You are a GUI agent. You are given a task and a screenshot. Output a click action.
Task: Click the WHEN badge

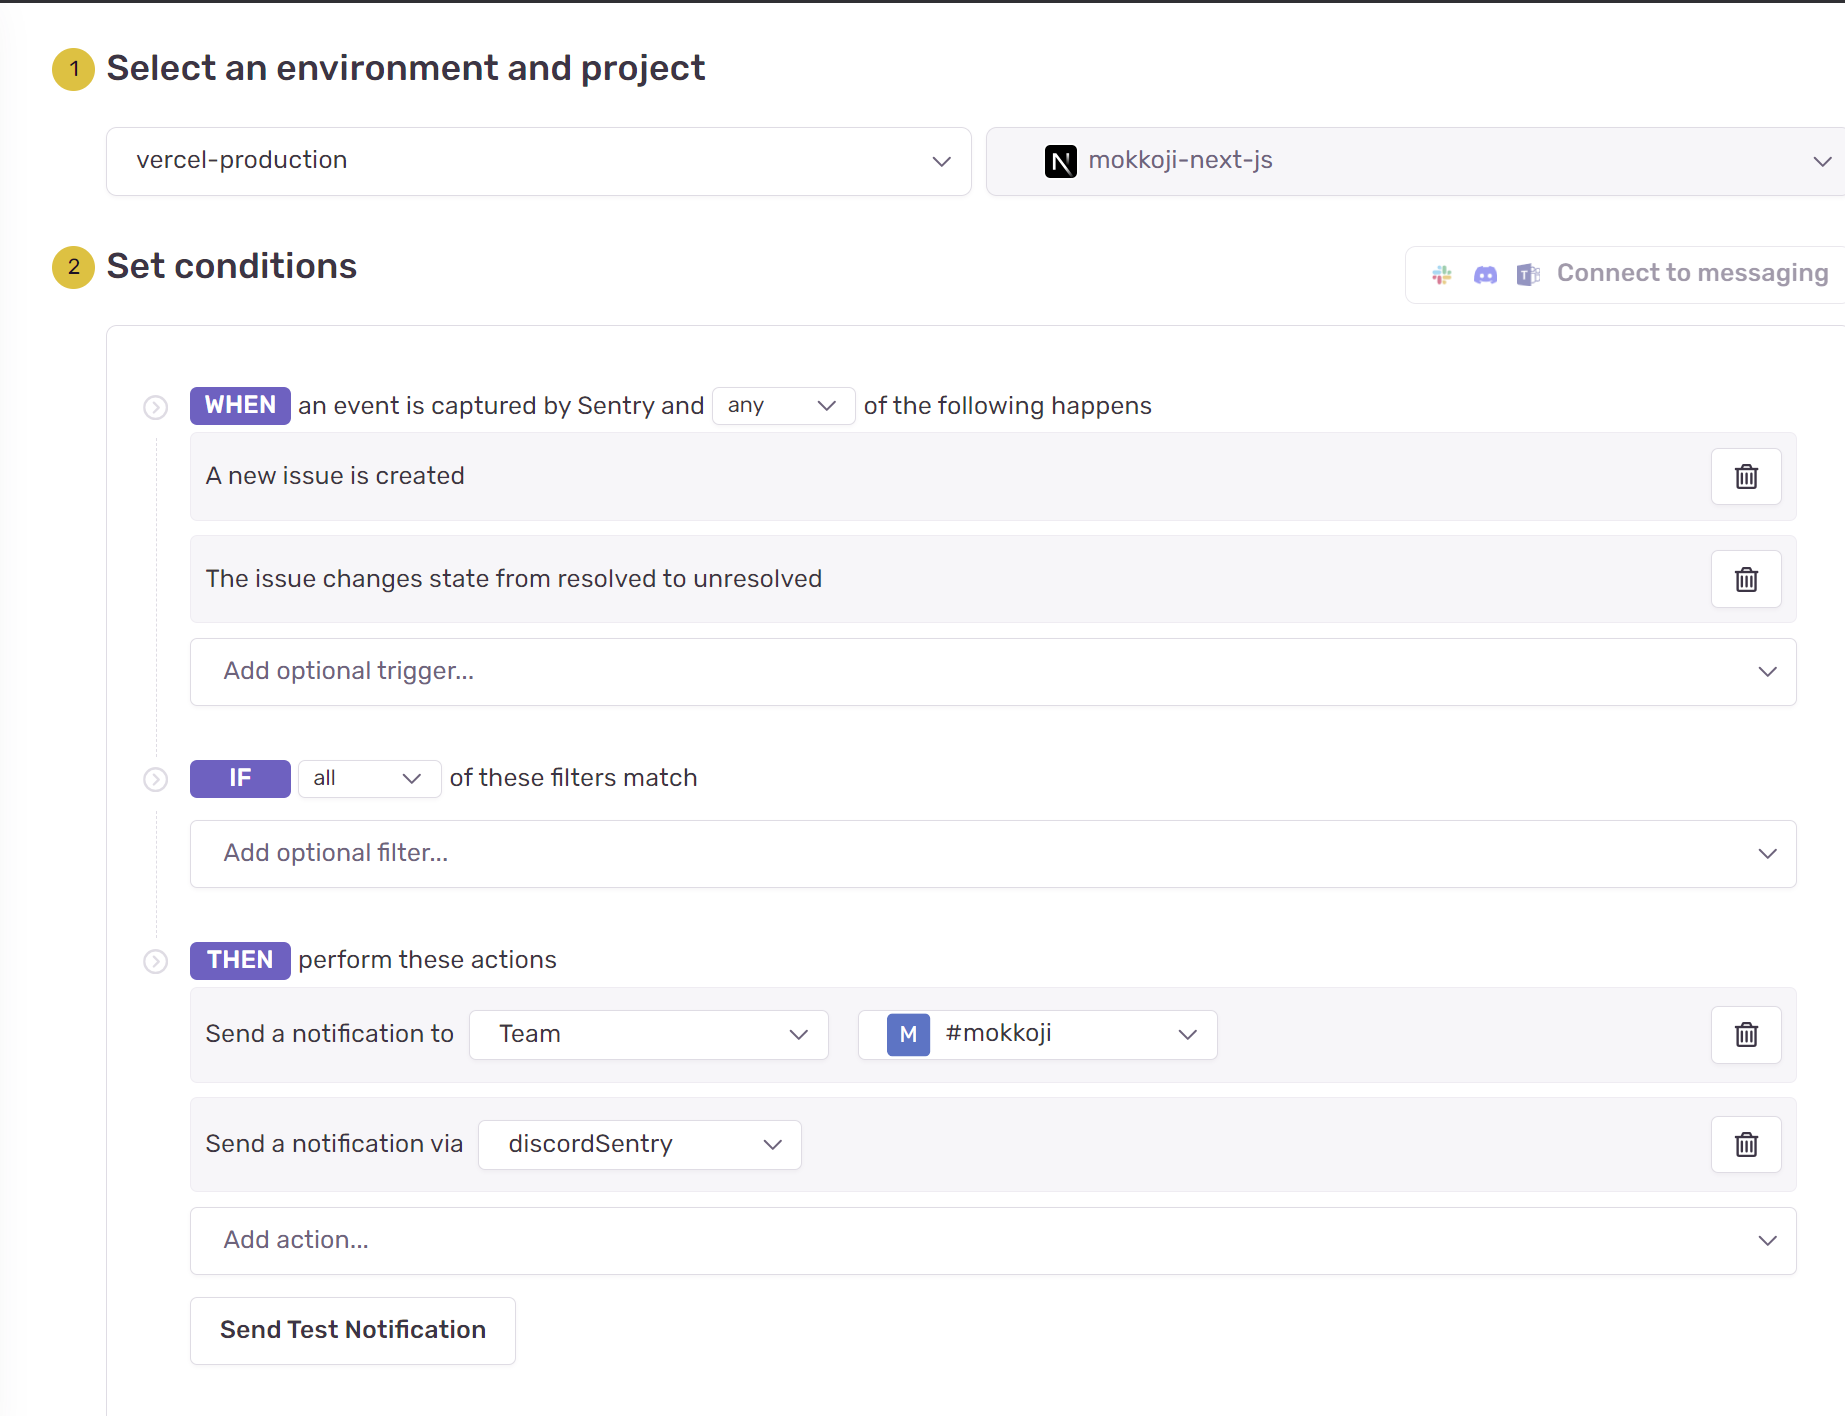[x=240, y=406]
